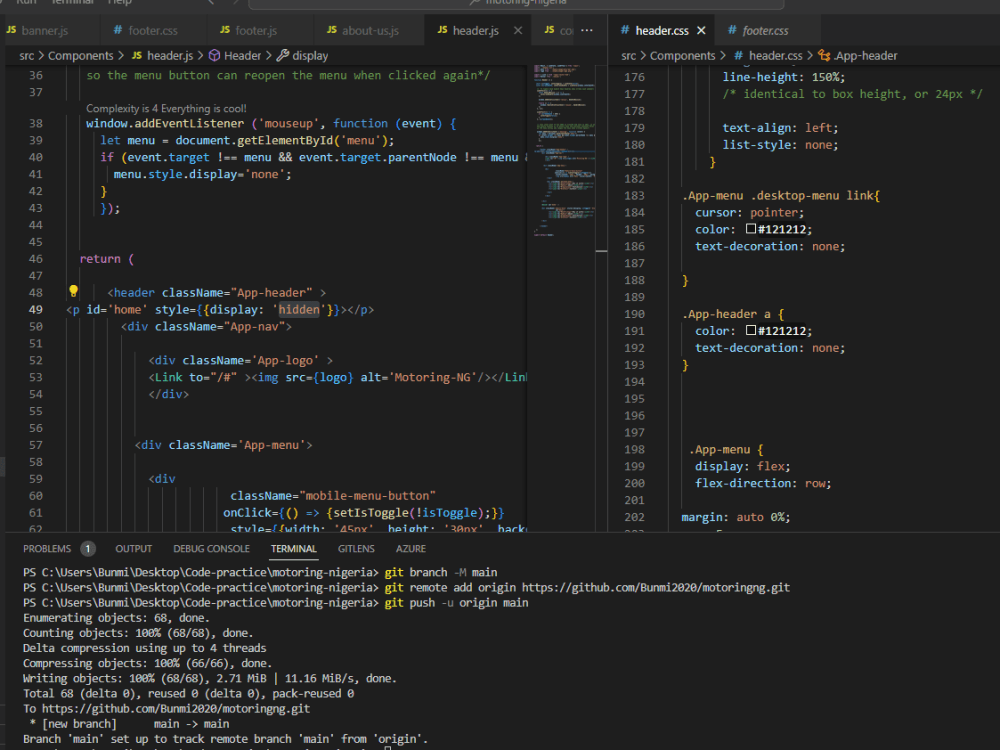
Task: Close the header.css tab
Action: (x=701, y=30)
